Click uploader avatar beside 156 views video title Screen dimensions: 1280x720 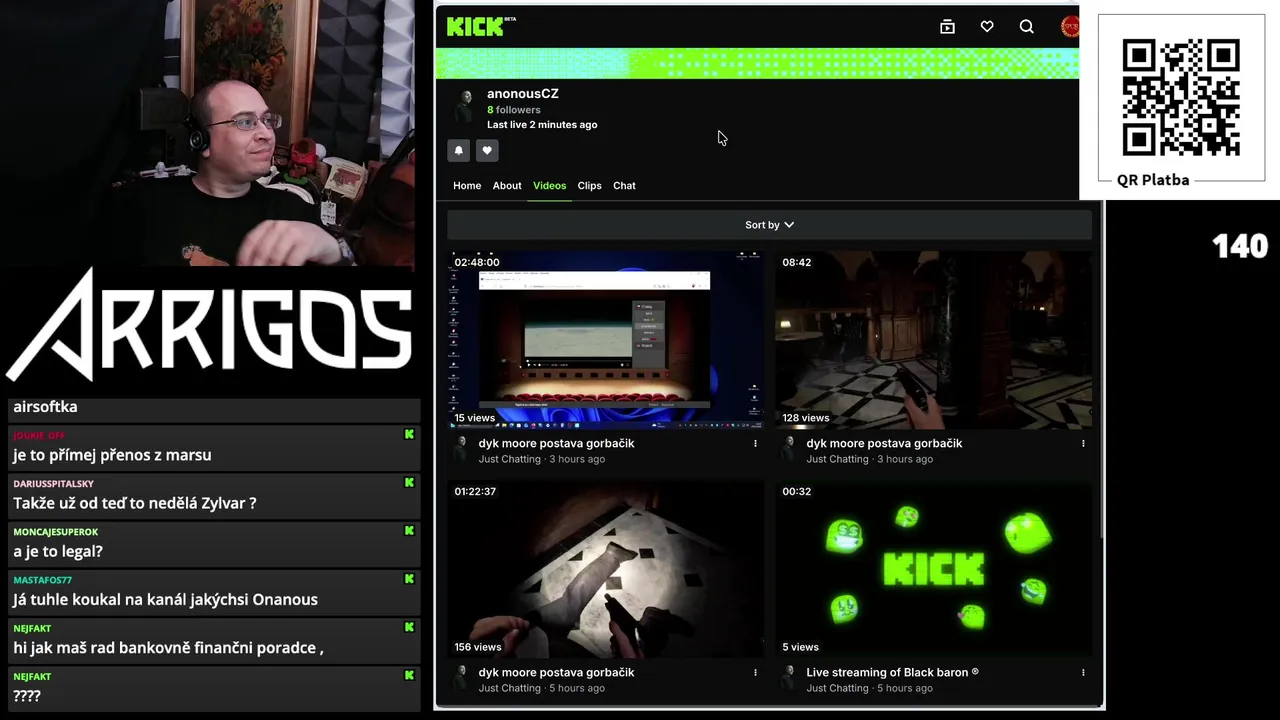(461, 678)
